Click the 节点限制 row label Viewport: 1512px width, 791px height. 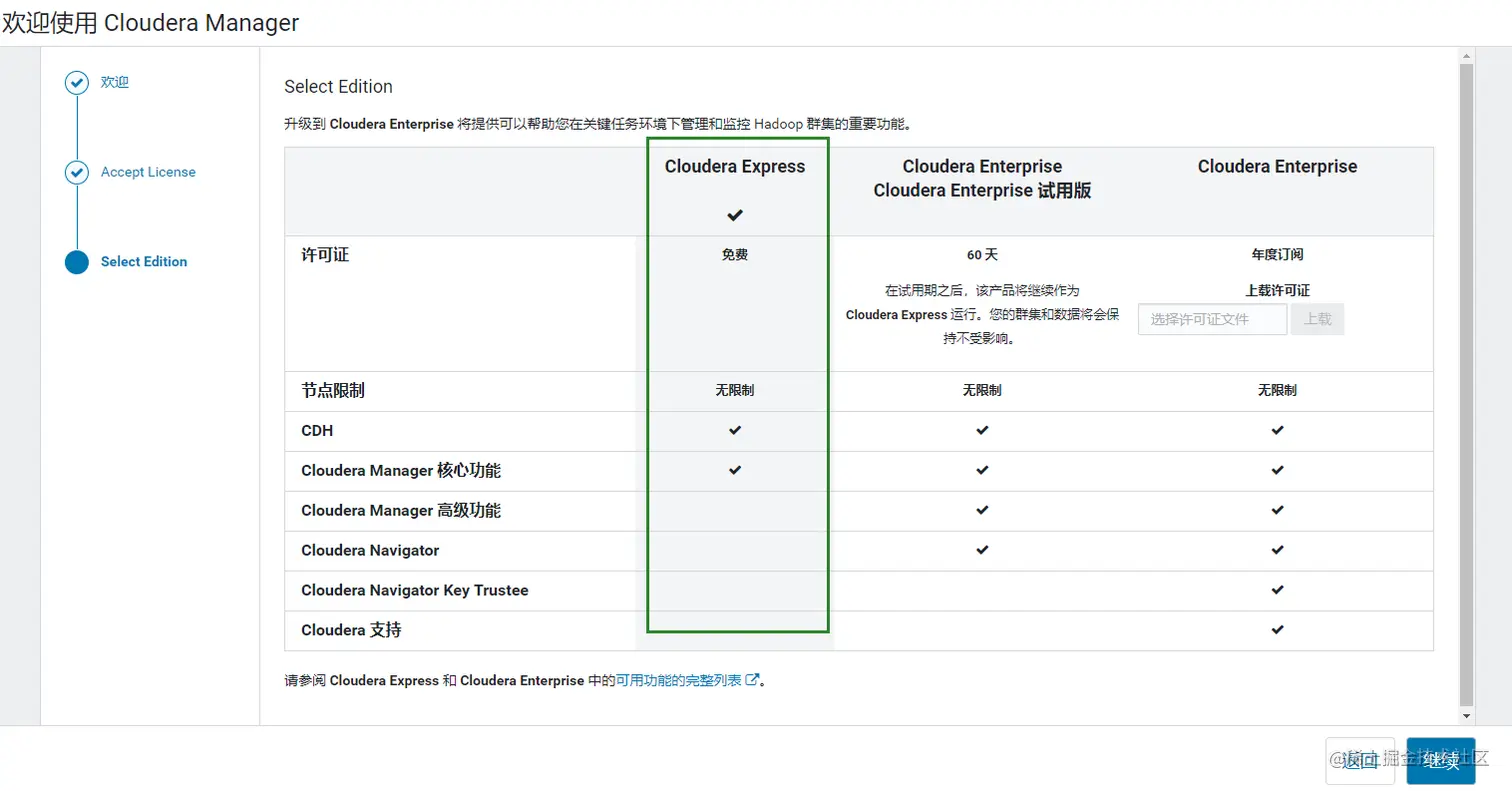click(333, 390)
